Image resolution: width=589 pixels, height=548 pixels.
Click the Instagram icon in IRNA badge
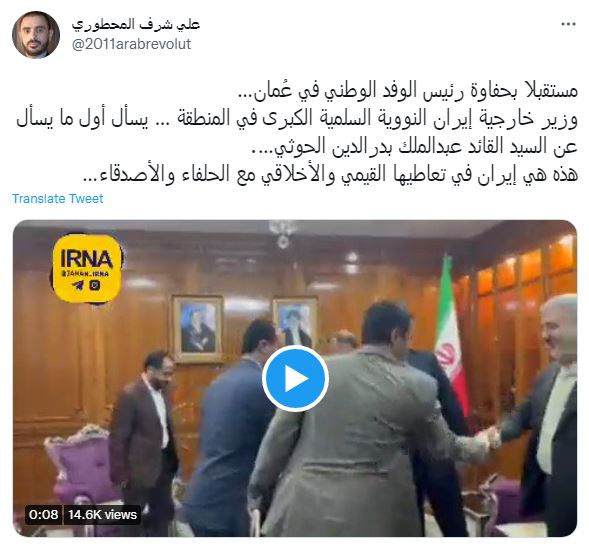coord(95,286)
